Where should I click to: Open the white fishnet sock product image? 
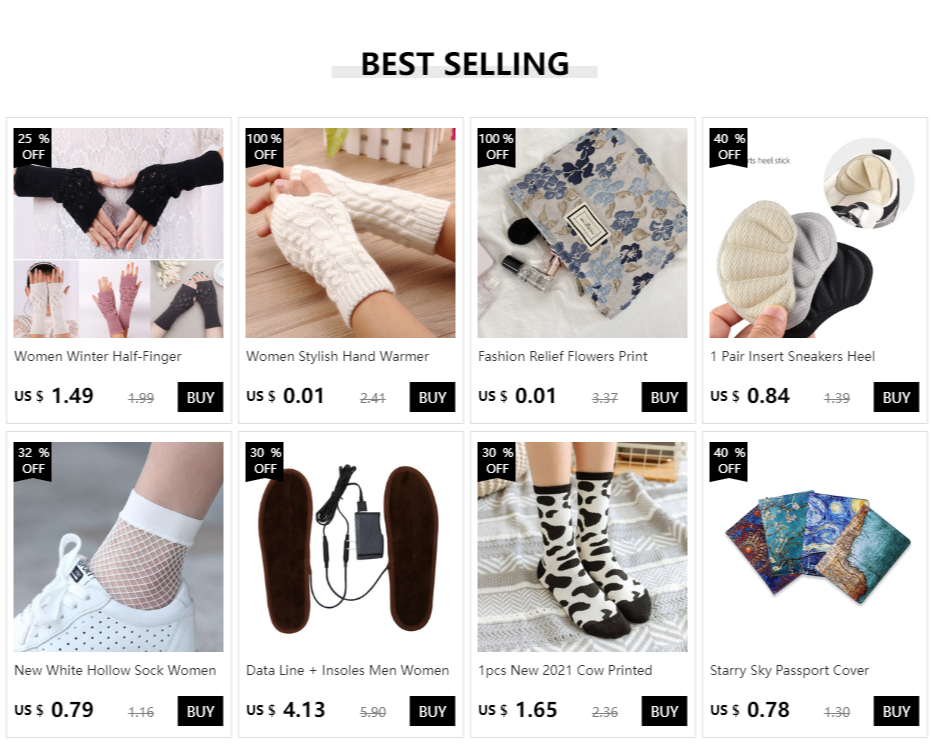tap(118, 547)
